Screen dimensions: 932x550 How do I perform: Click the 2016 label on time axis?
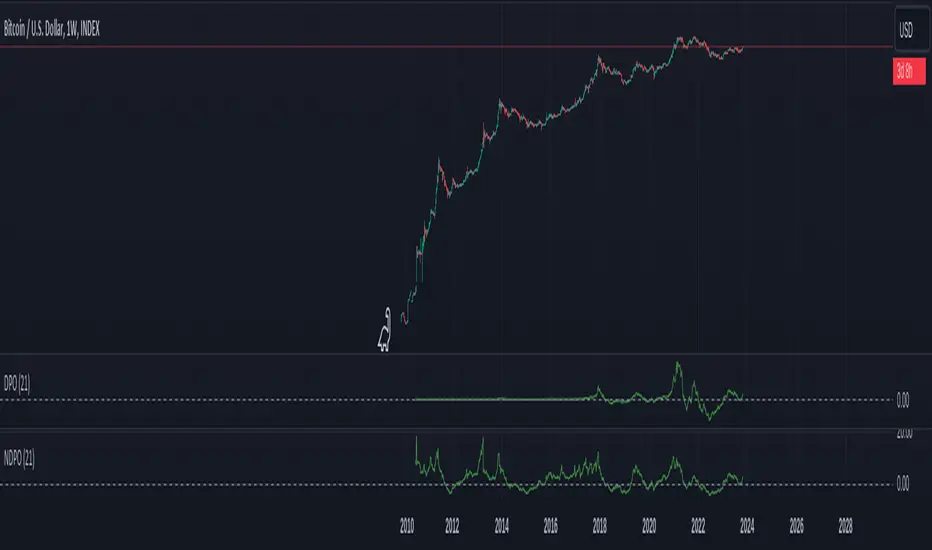550,526
